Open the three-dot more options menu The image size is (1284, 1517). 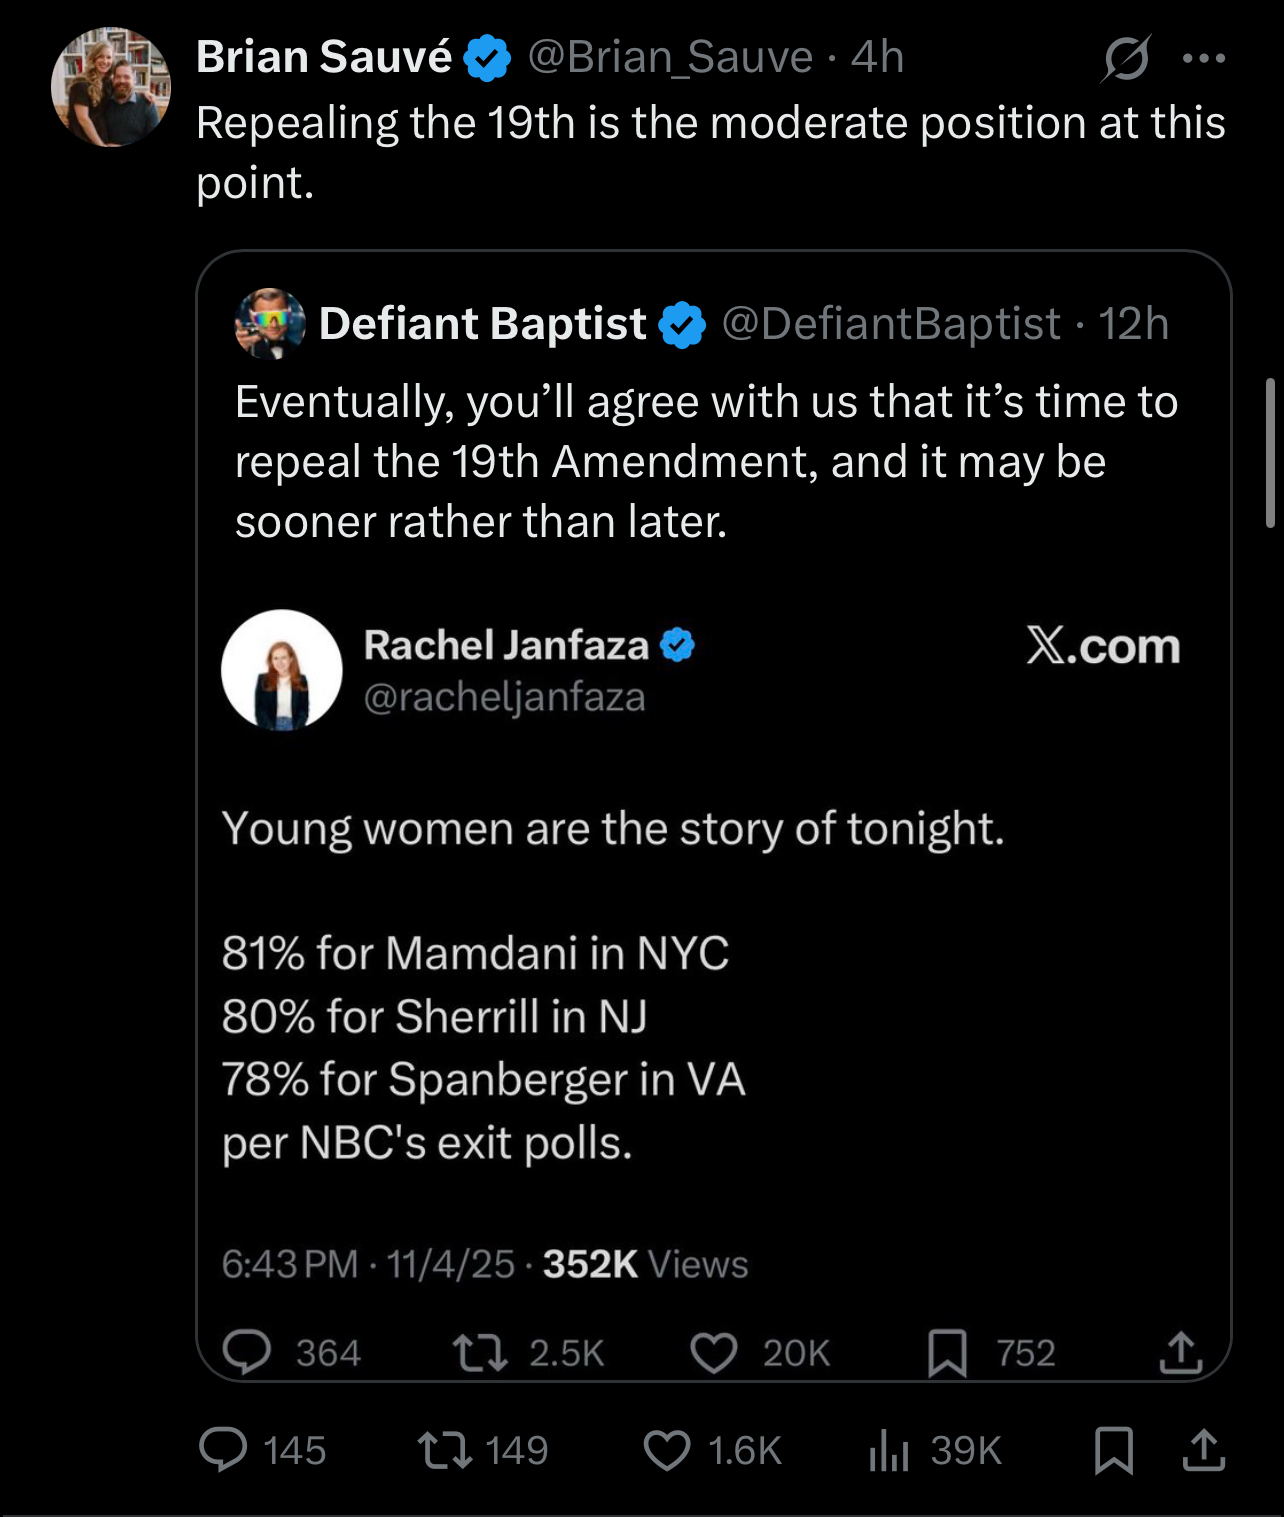pyautogui.click(x=1203, y=58)
